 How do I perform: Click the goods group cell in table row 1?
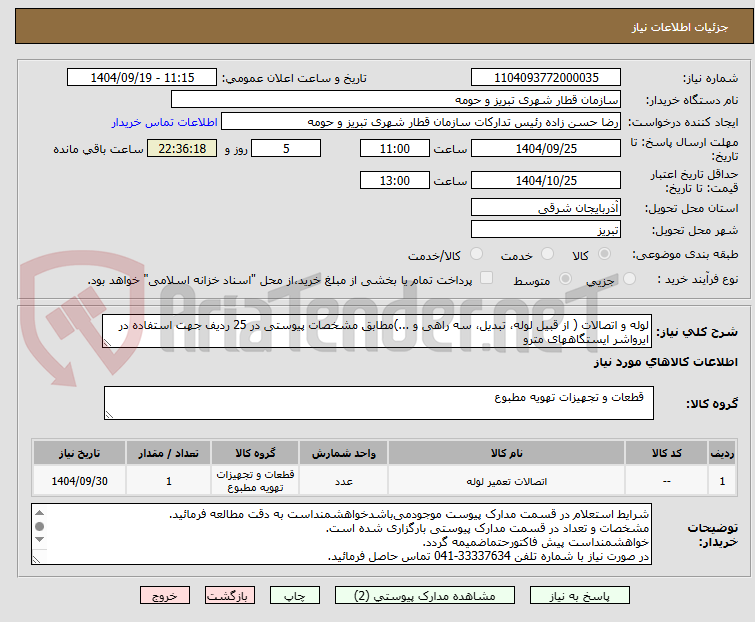click(x=255, y=481)
